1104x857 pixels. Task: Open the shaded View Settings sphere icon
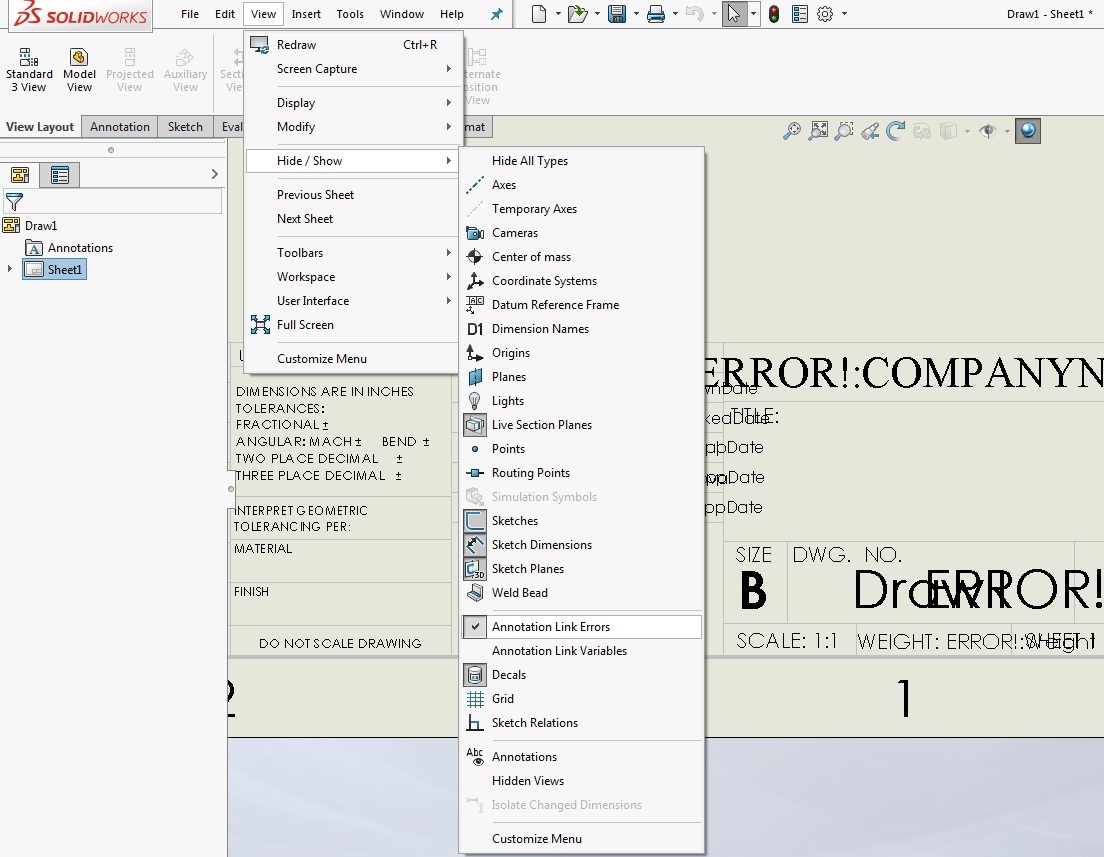pyautogui.click(x=1027, y=130)
